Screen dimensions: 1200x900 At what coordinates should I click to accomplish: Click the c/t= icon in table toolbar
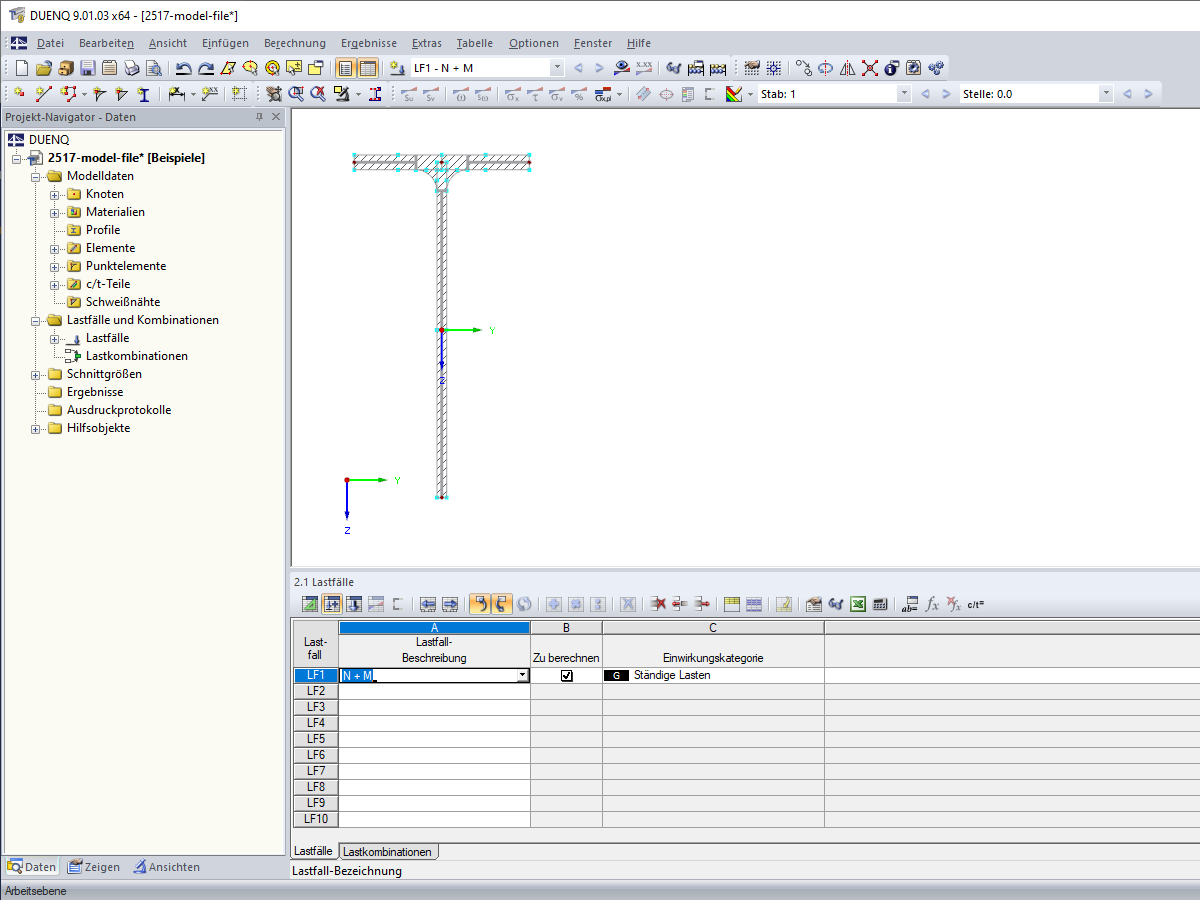tap(975, 604)
